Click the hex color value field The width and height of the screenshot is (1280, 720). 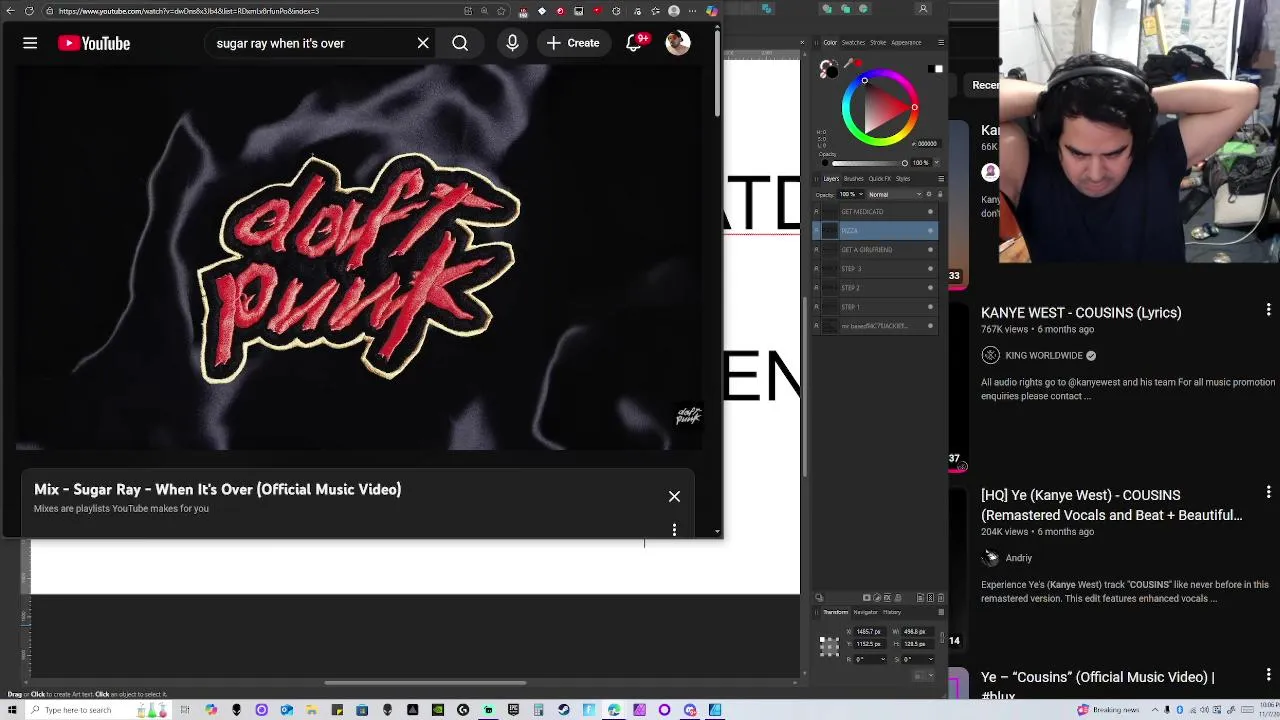pos(927,144)
